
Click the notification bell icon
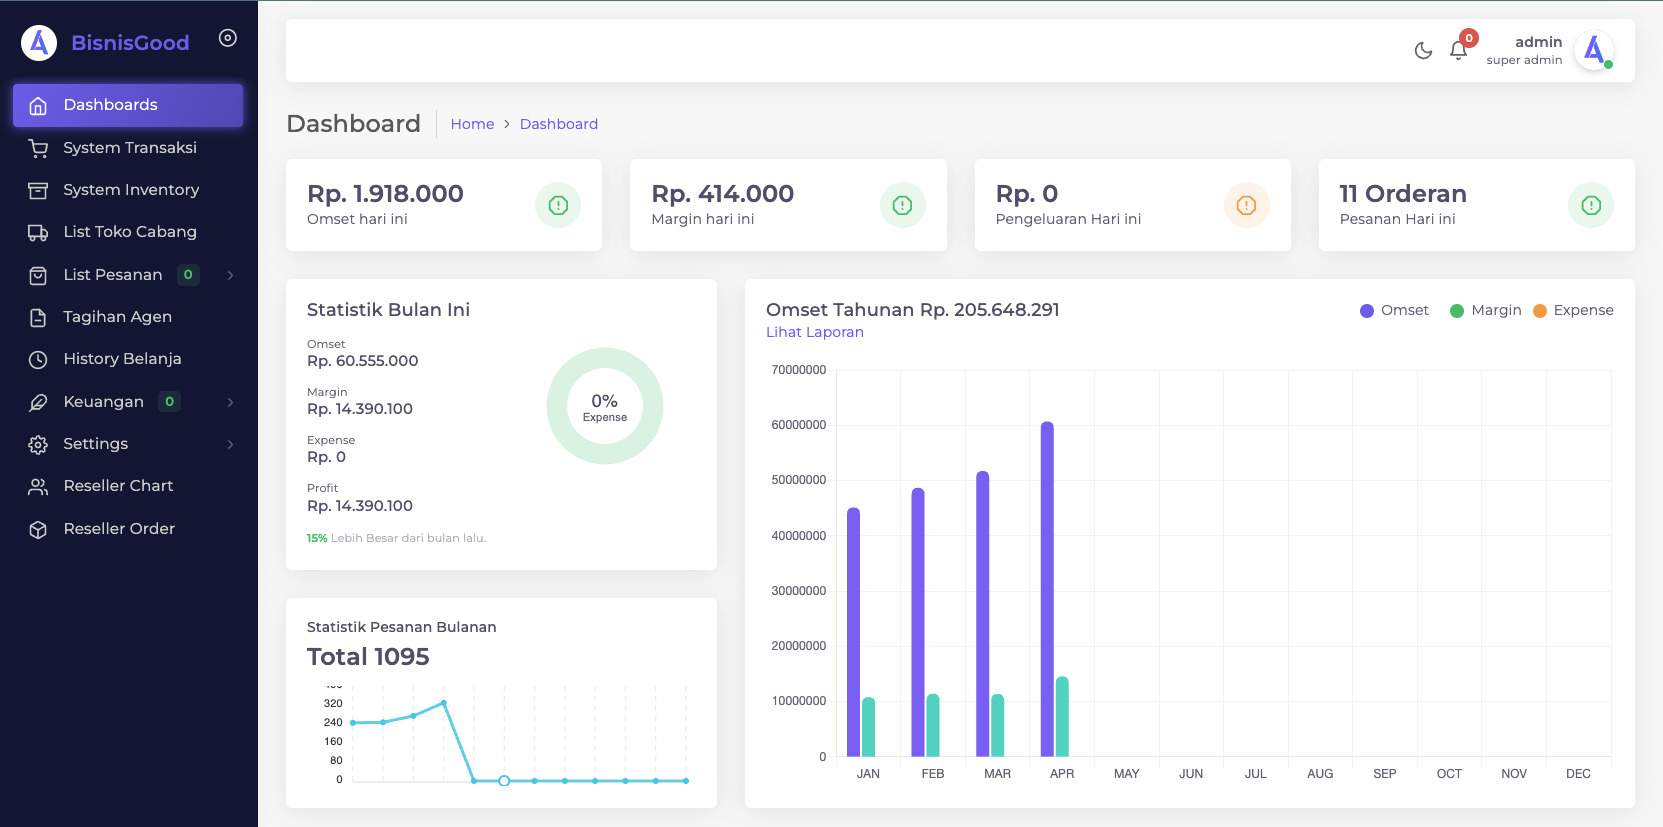(x=1458, y=51)
